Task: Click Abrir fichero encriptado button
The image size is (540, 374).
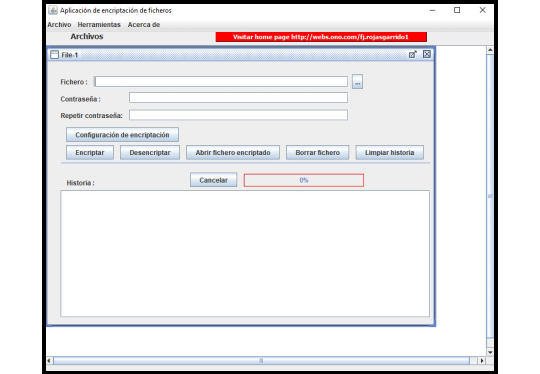Action: coord(233,153)
